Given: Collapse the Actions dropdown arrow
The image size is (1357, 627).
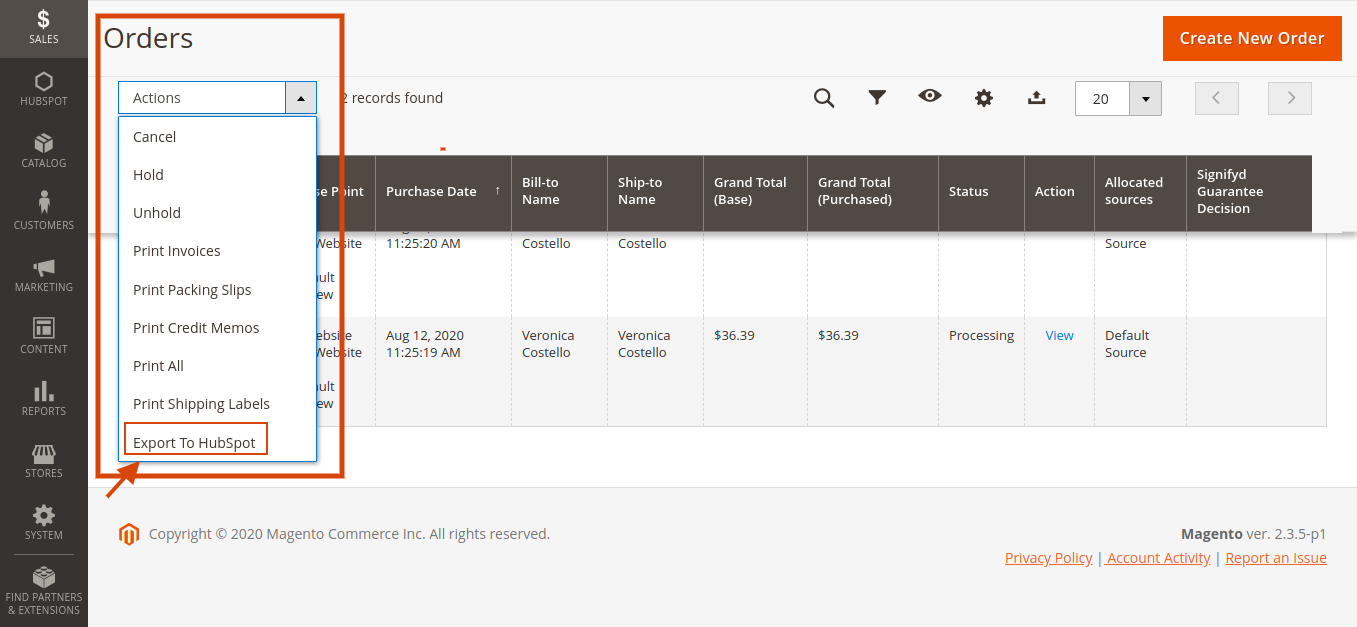Looking at the screenshot, I should coord(301,98).
